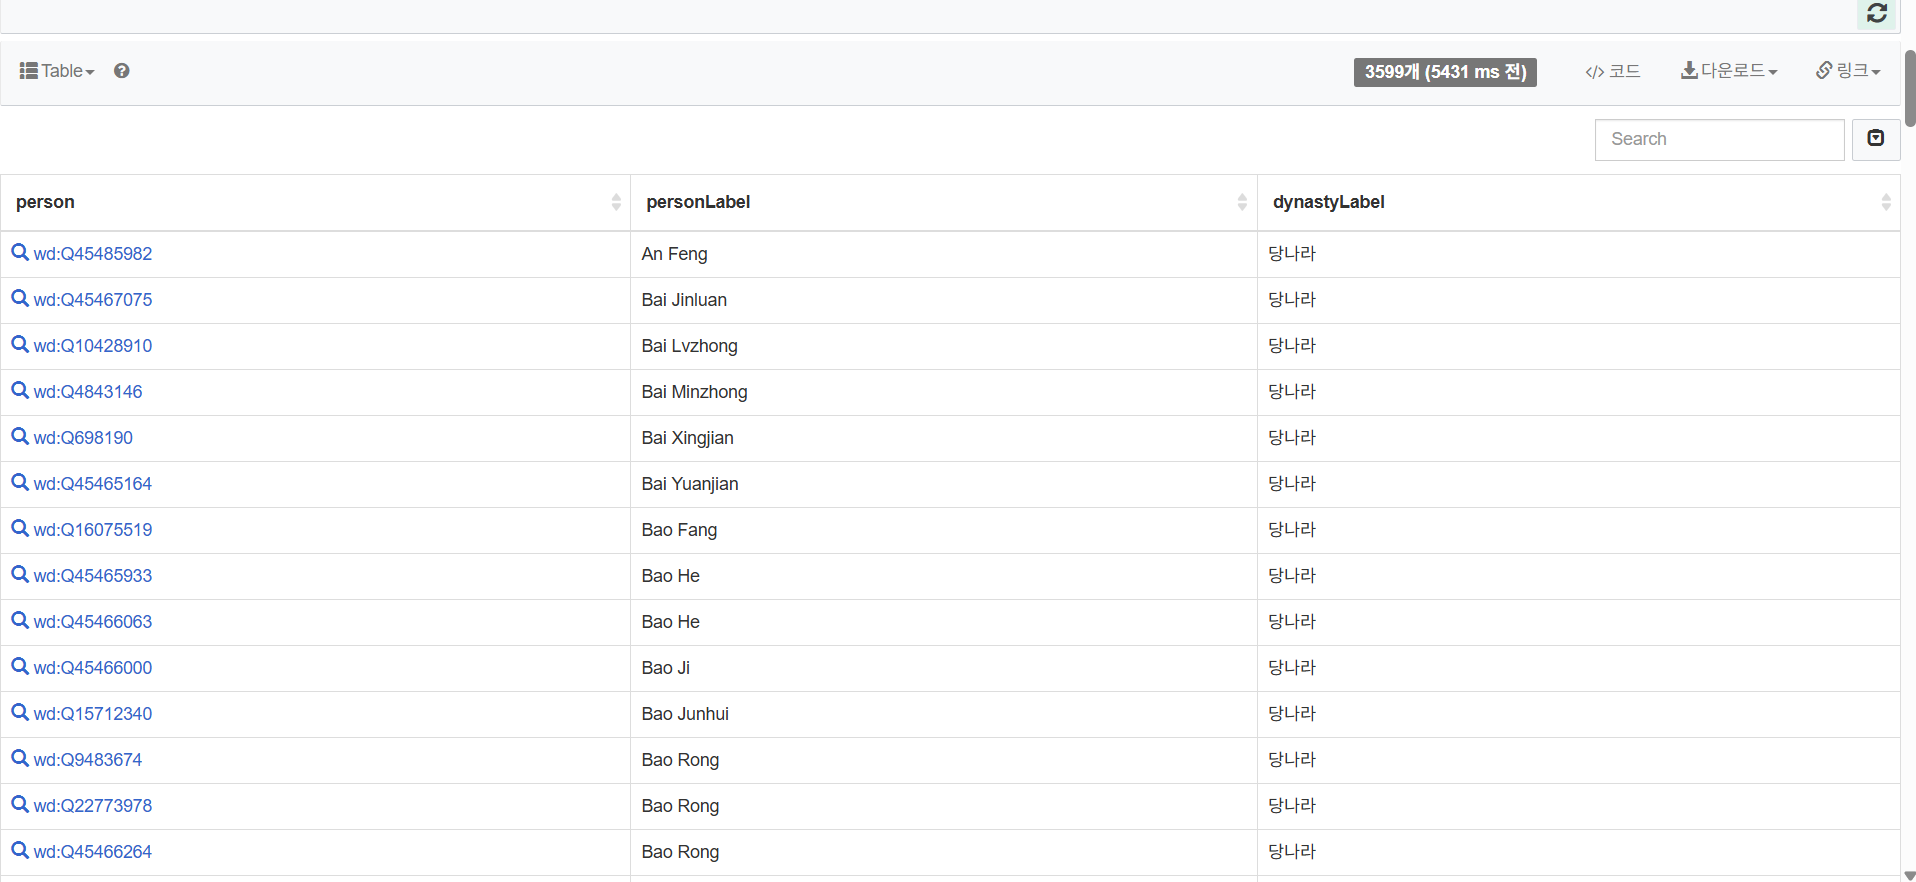This screenshot has width=1916, height=882.
Task: Open the help question mark icon
Action: (122, 71)
